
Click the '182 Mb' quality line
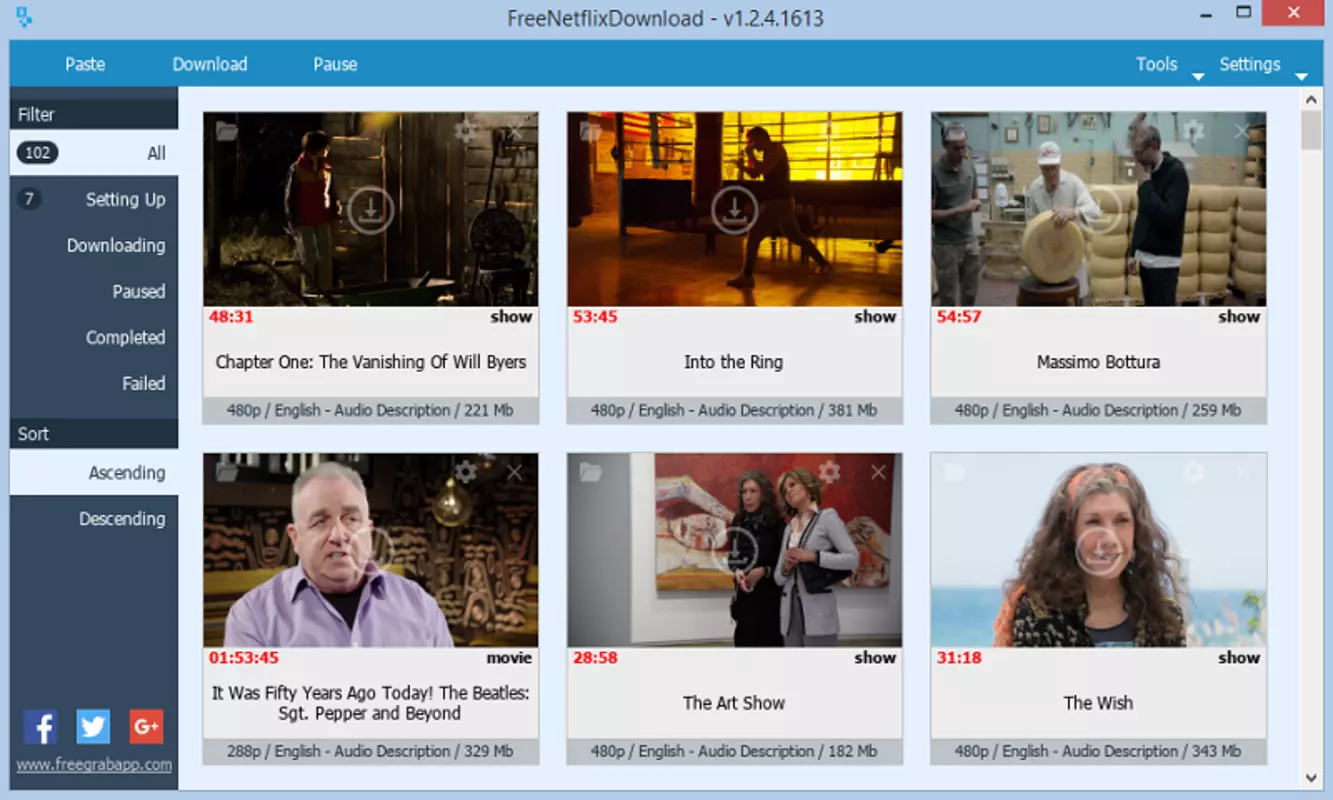point(734,751)
